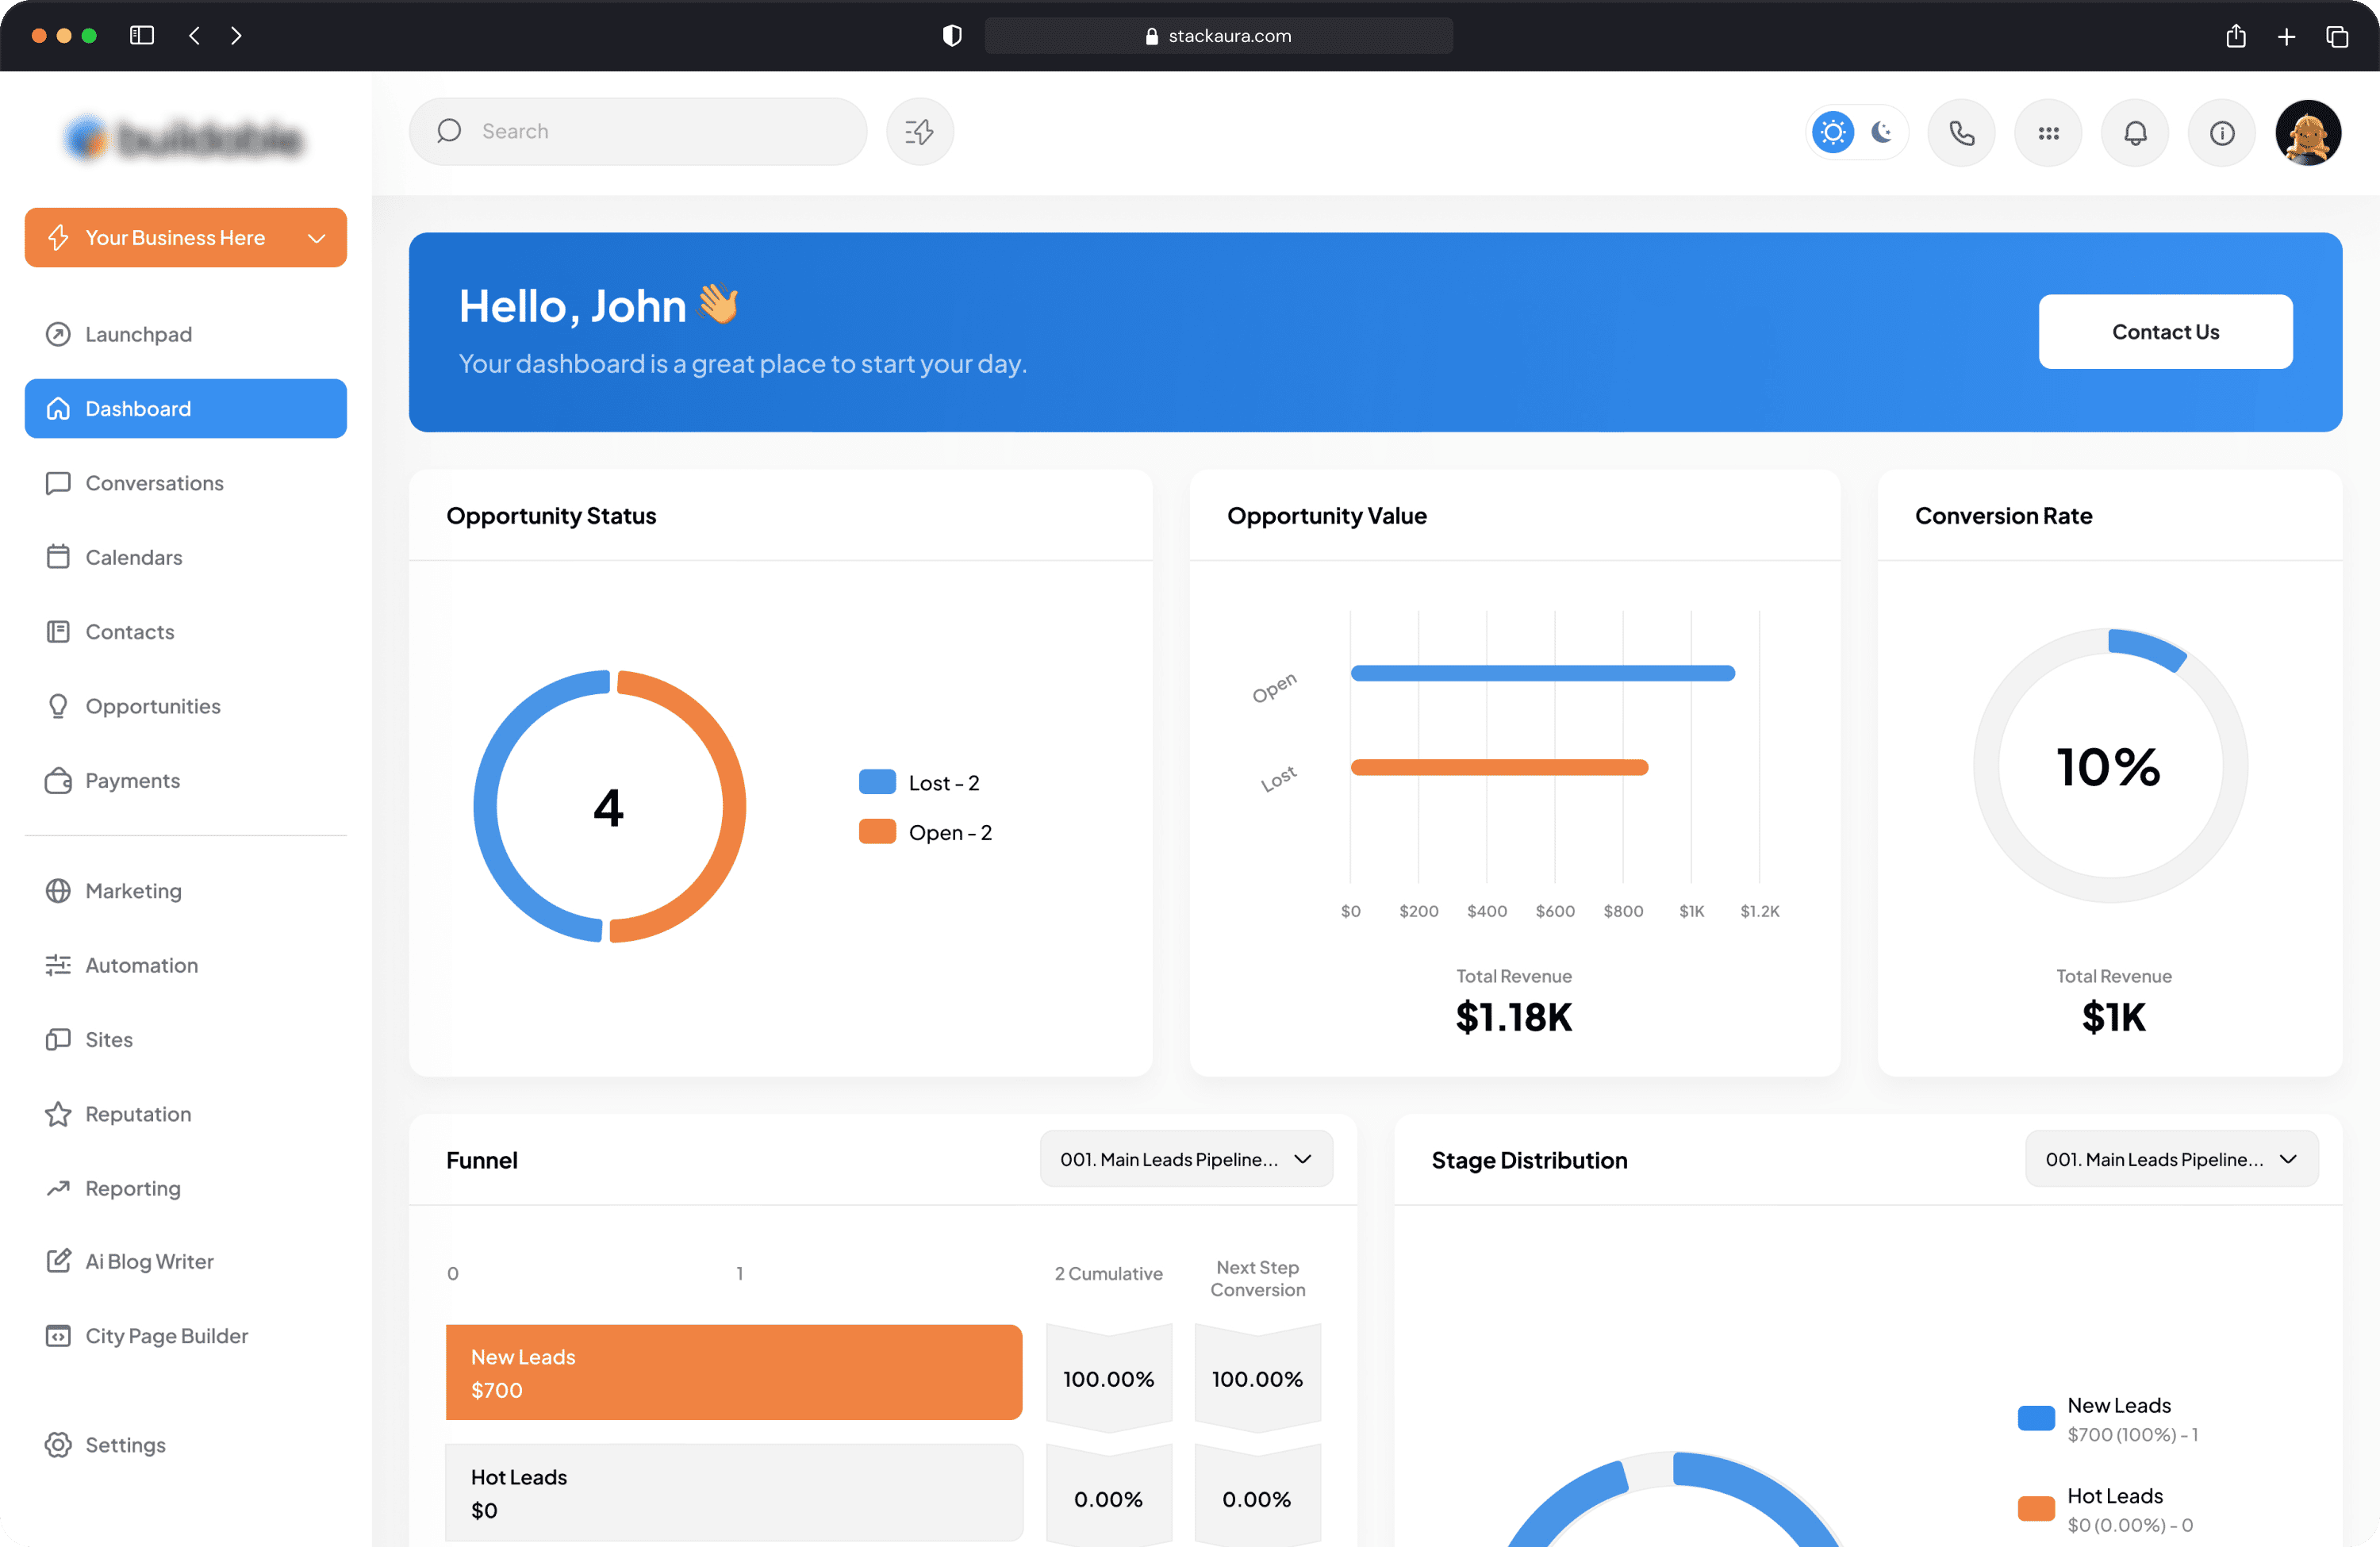This screenshot has width=2380, height=1547.
Task: Switch to the Dashboard section
Action: (137, 408)
